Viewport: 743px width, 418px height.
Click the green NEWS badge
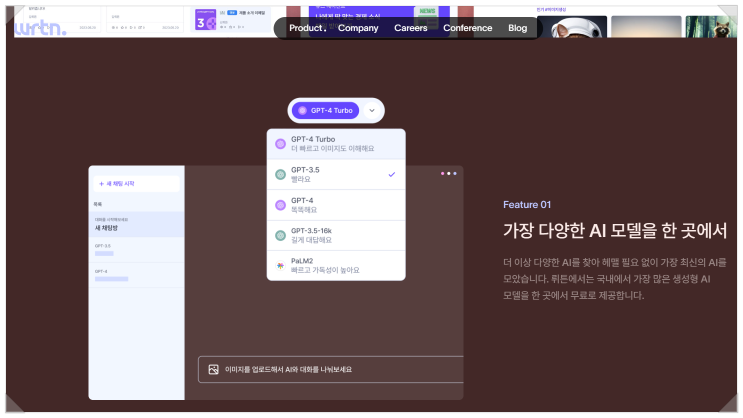(426, 11)
